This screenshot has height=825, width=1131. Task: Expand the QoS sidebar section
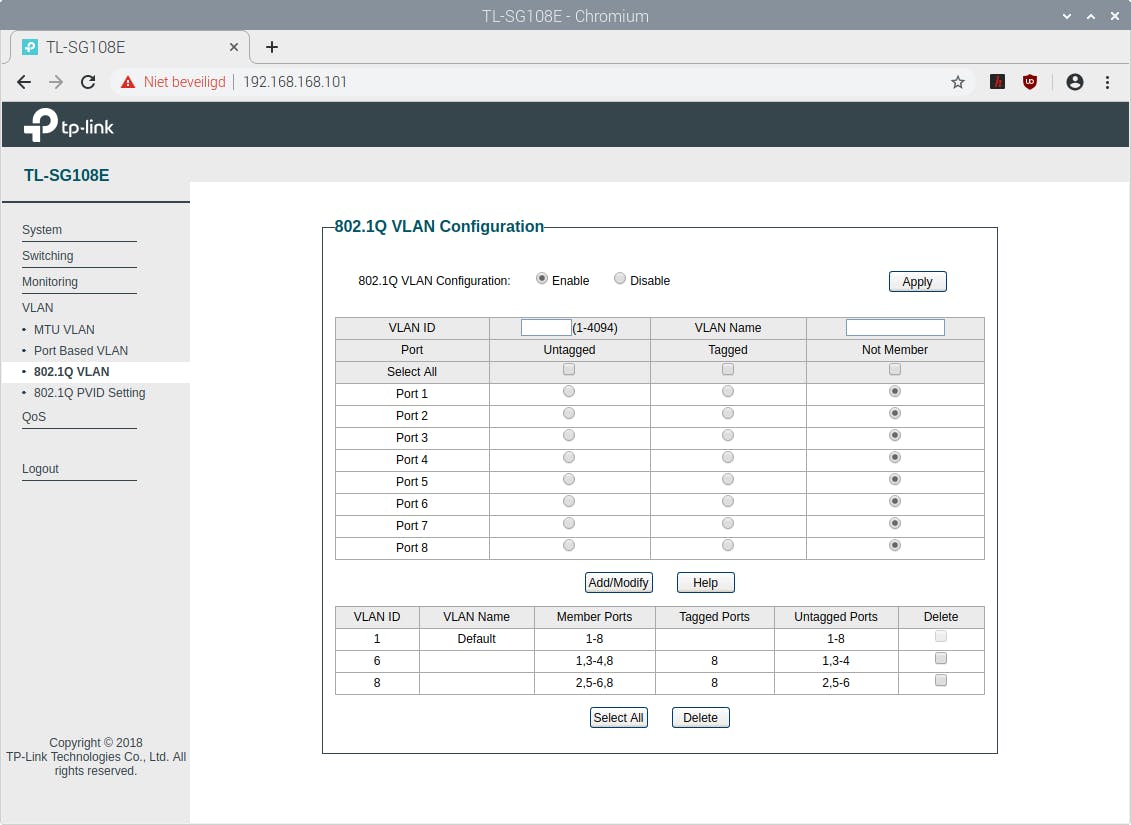coord(34,417)
